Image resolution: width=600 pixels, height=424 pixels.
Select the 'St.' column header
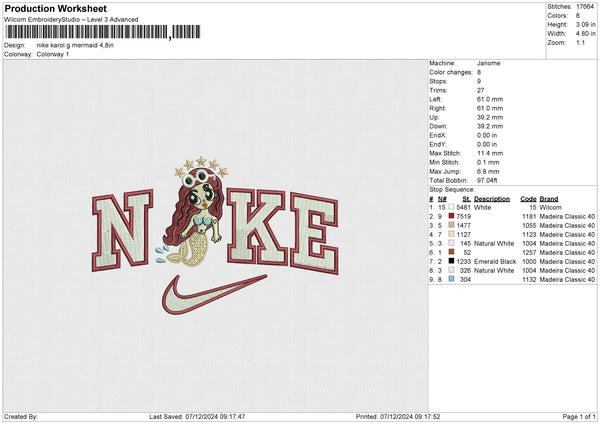[x=466, y=199]
